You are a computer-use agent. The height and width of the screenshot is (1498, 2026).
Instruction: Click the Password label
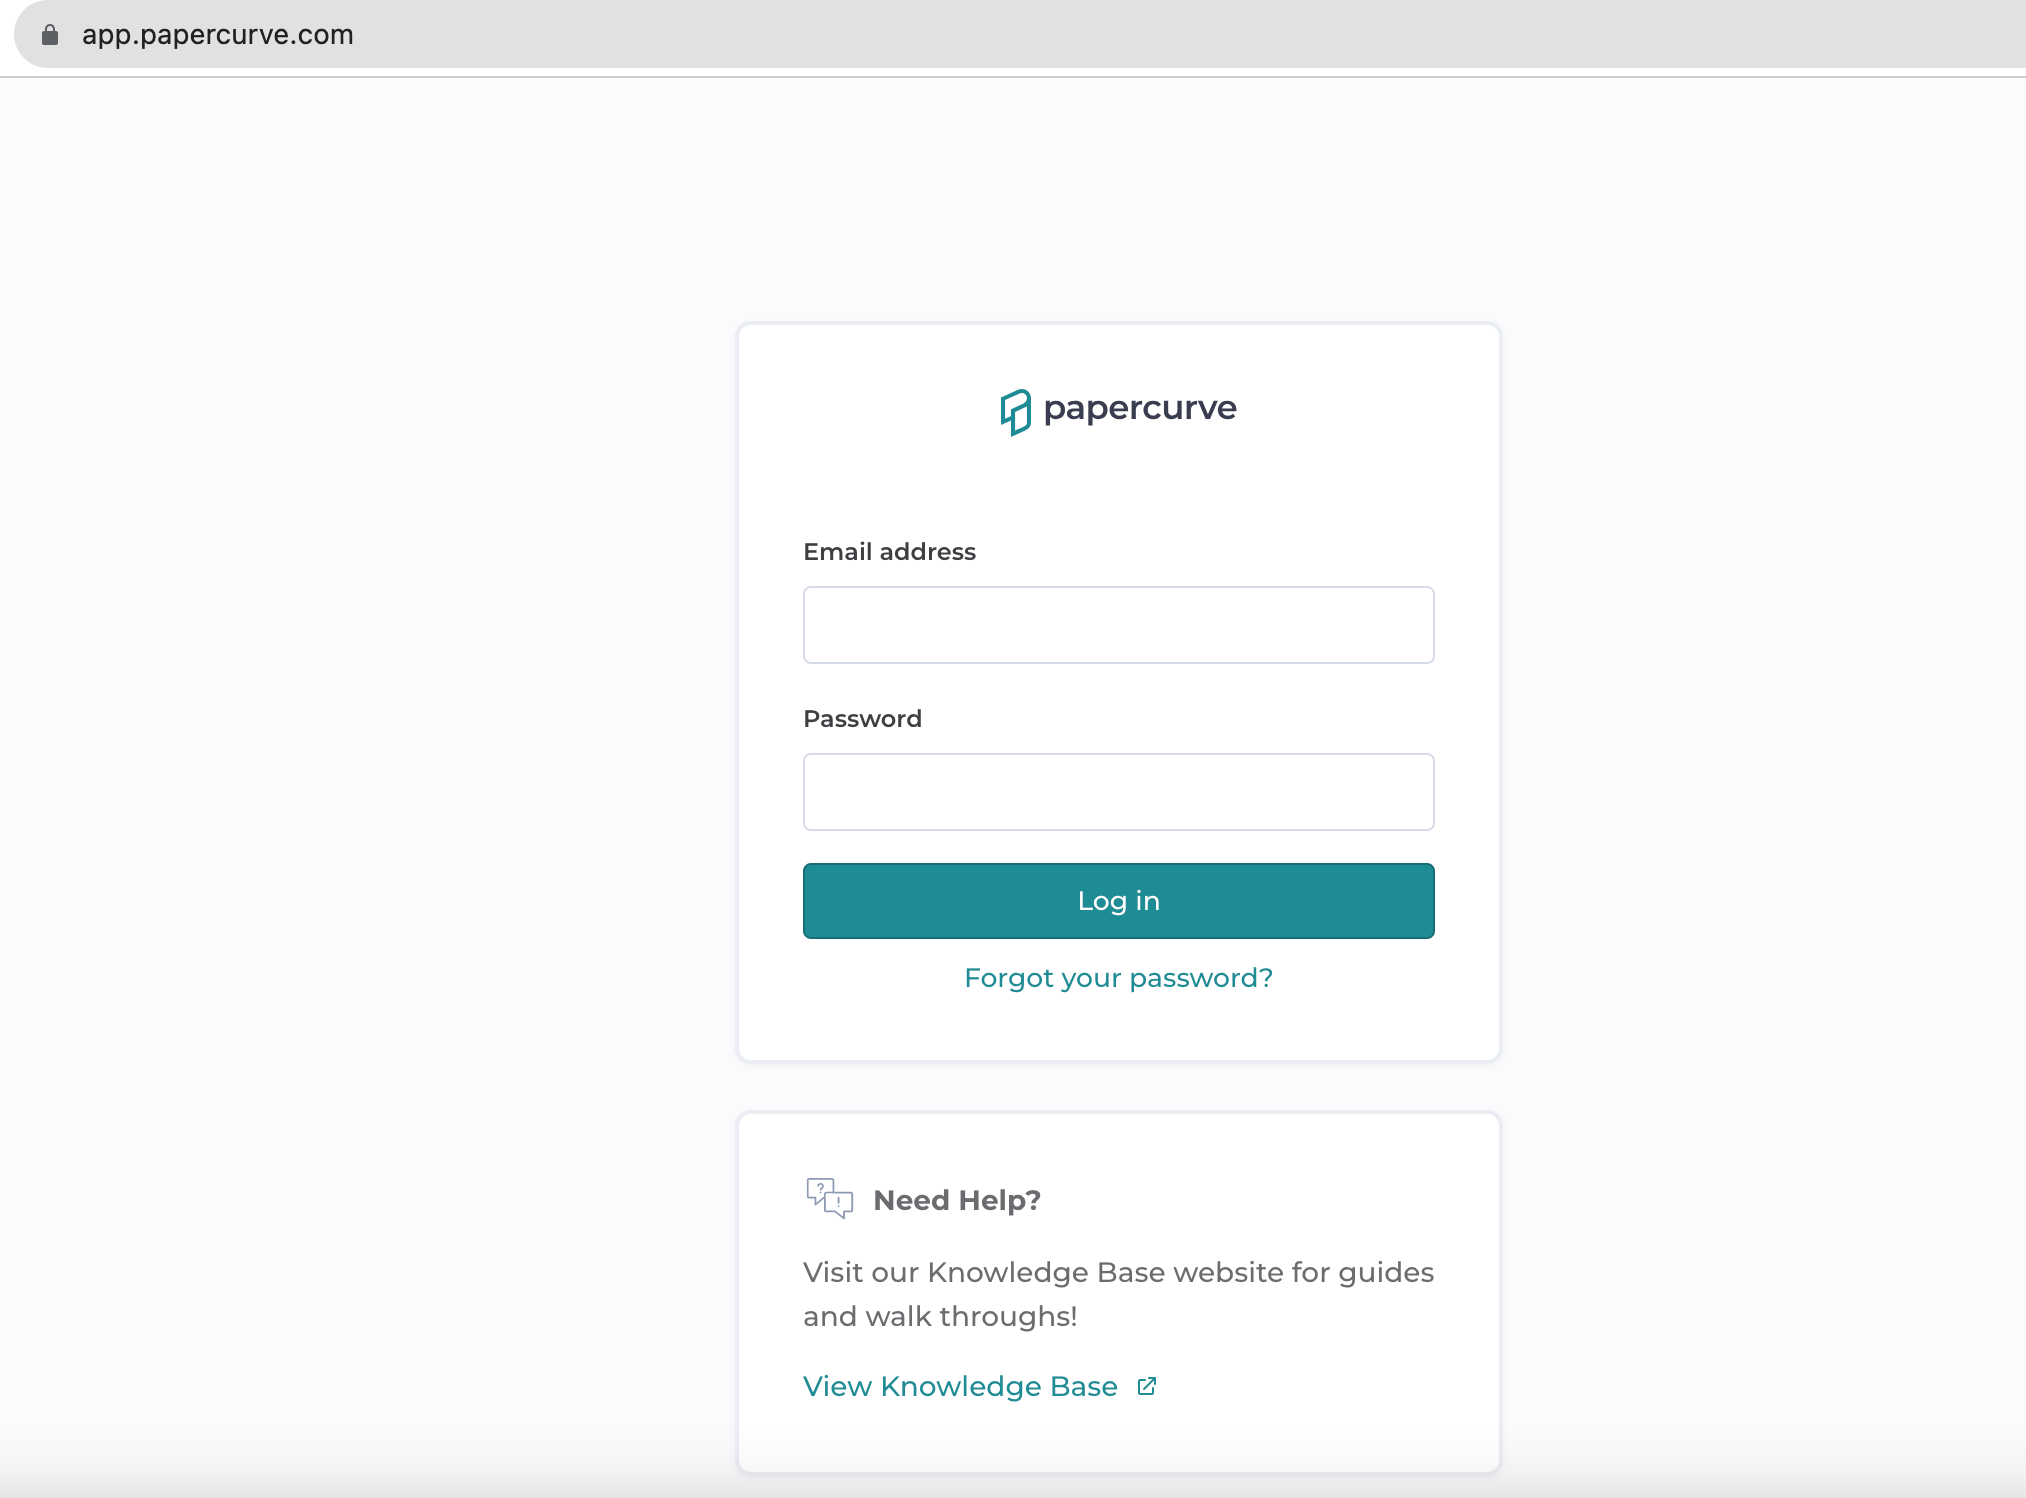click(x=862, y=718)
